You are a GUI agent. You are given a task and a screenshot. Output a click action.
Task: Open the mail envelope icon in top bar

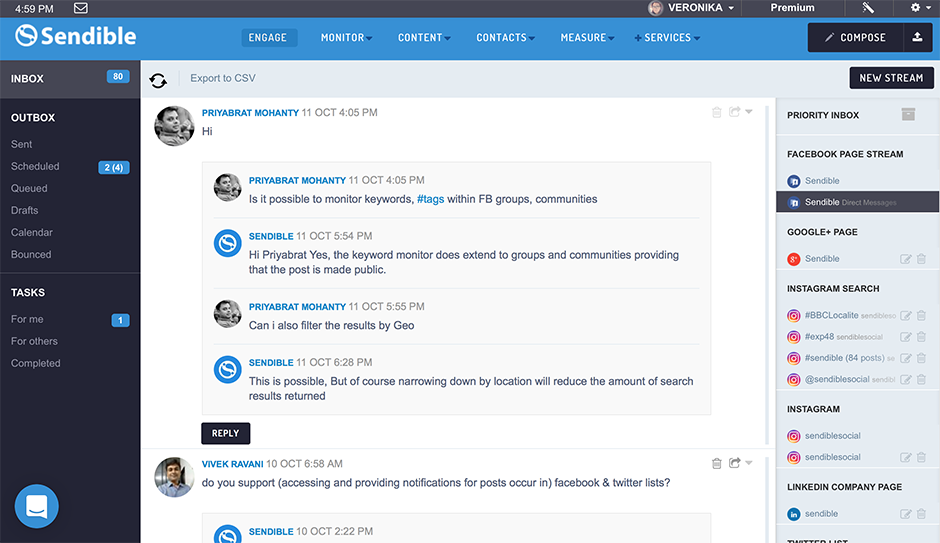tap(80, 8)
